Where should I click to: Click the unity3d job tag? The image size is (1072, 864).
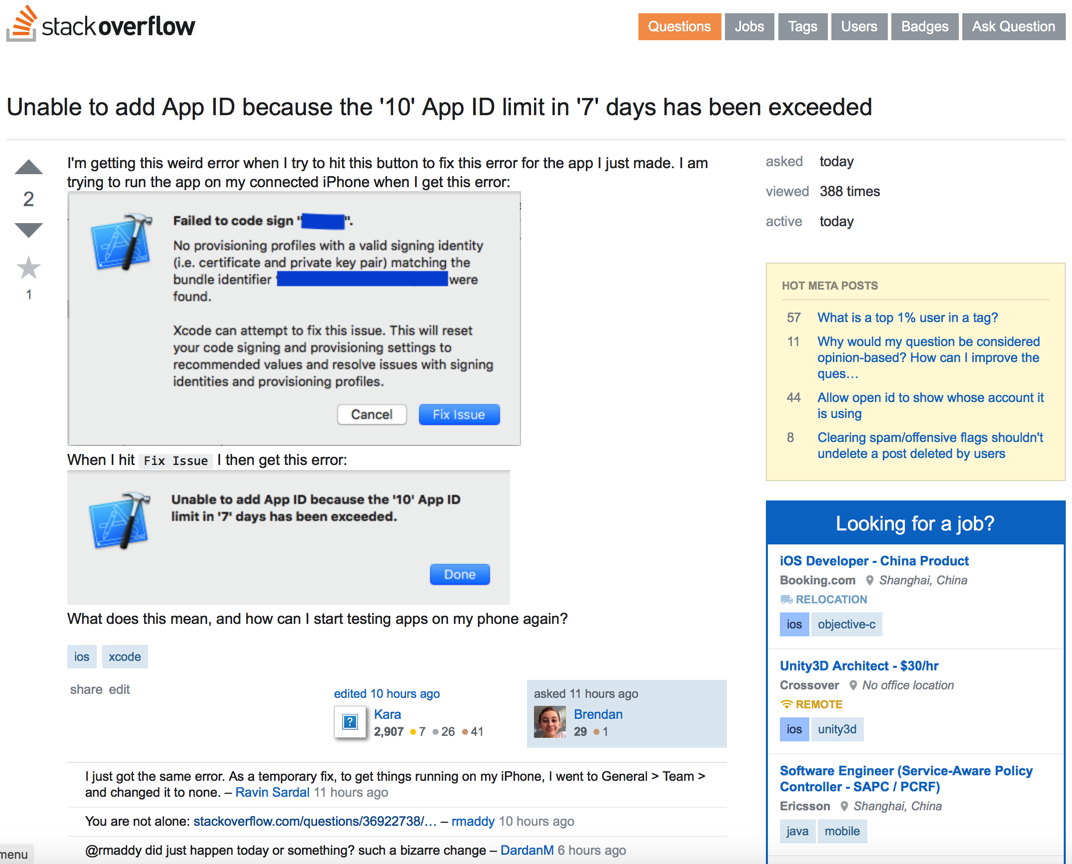[x=837, y=729]
